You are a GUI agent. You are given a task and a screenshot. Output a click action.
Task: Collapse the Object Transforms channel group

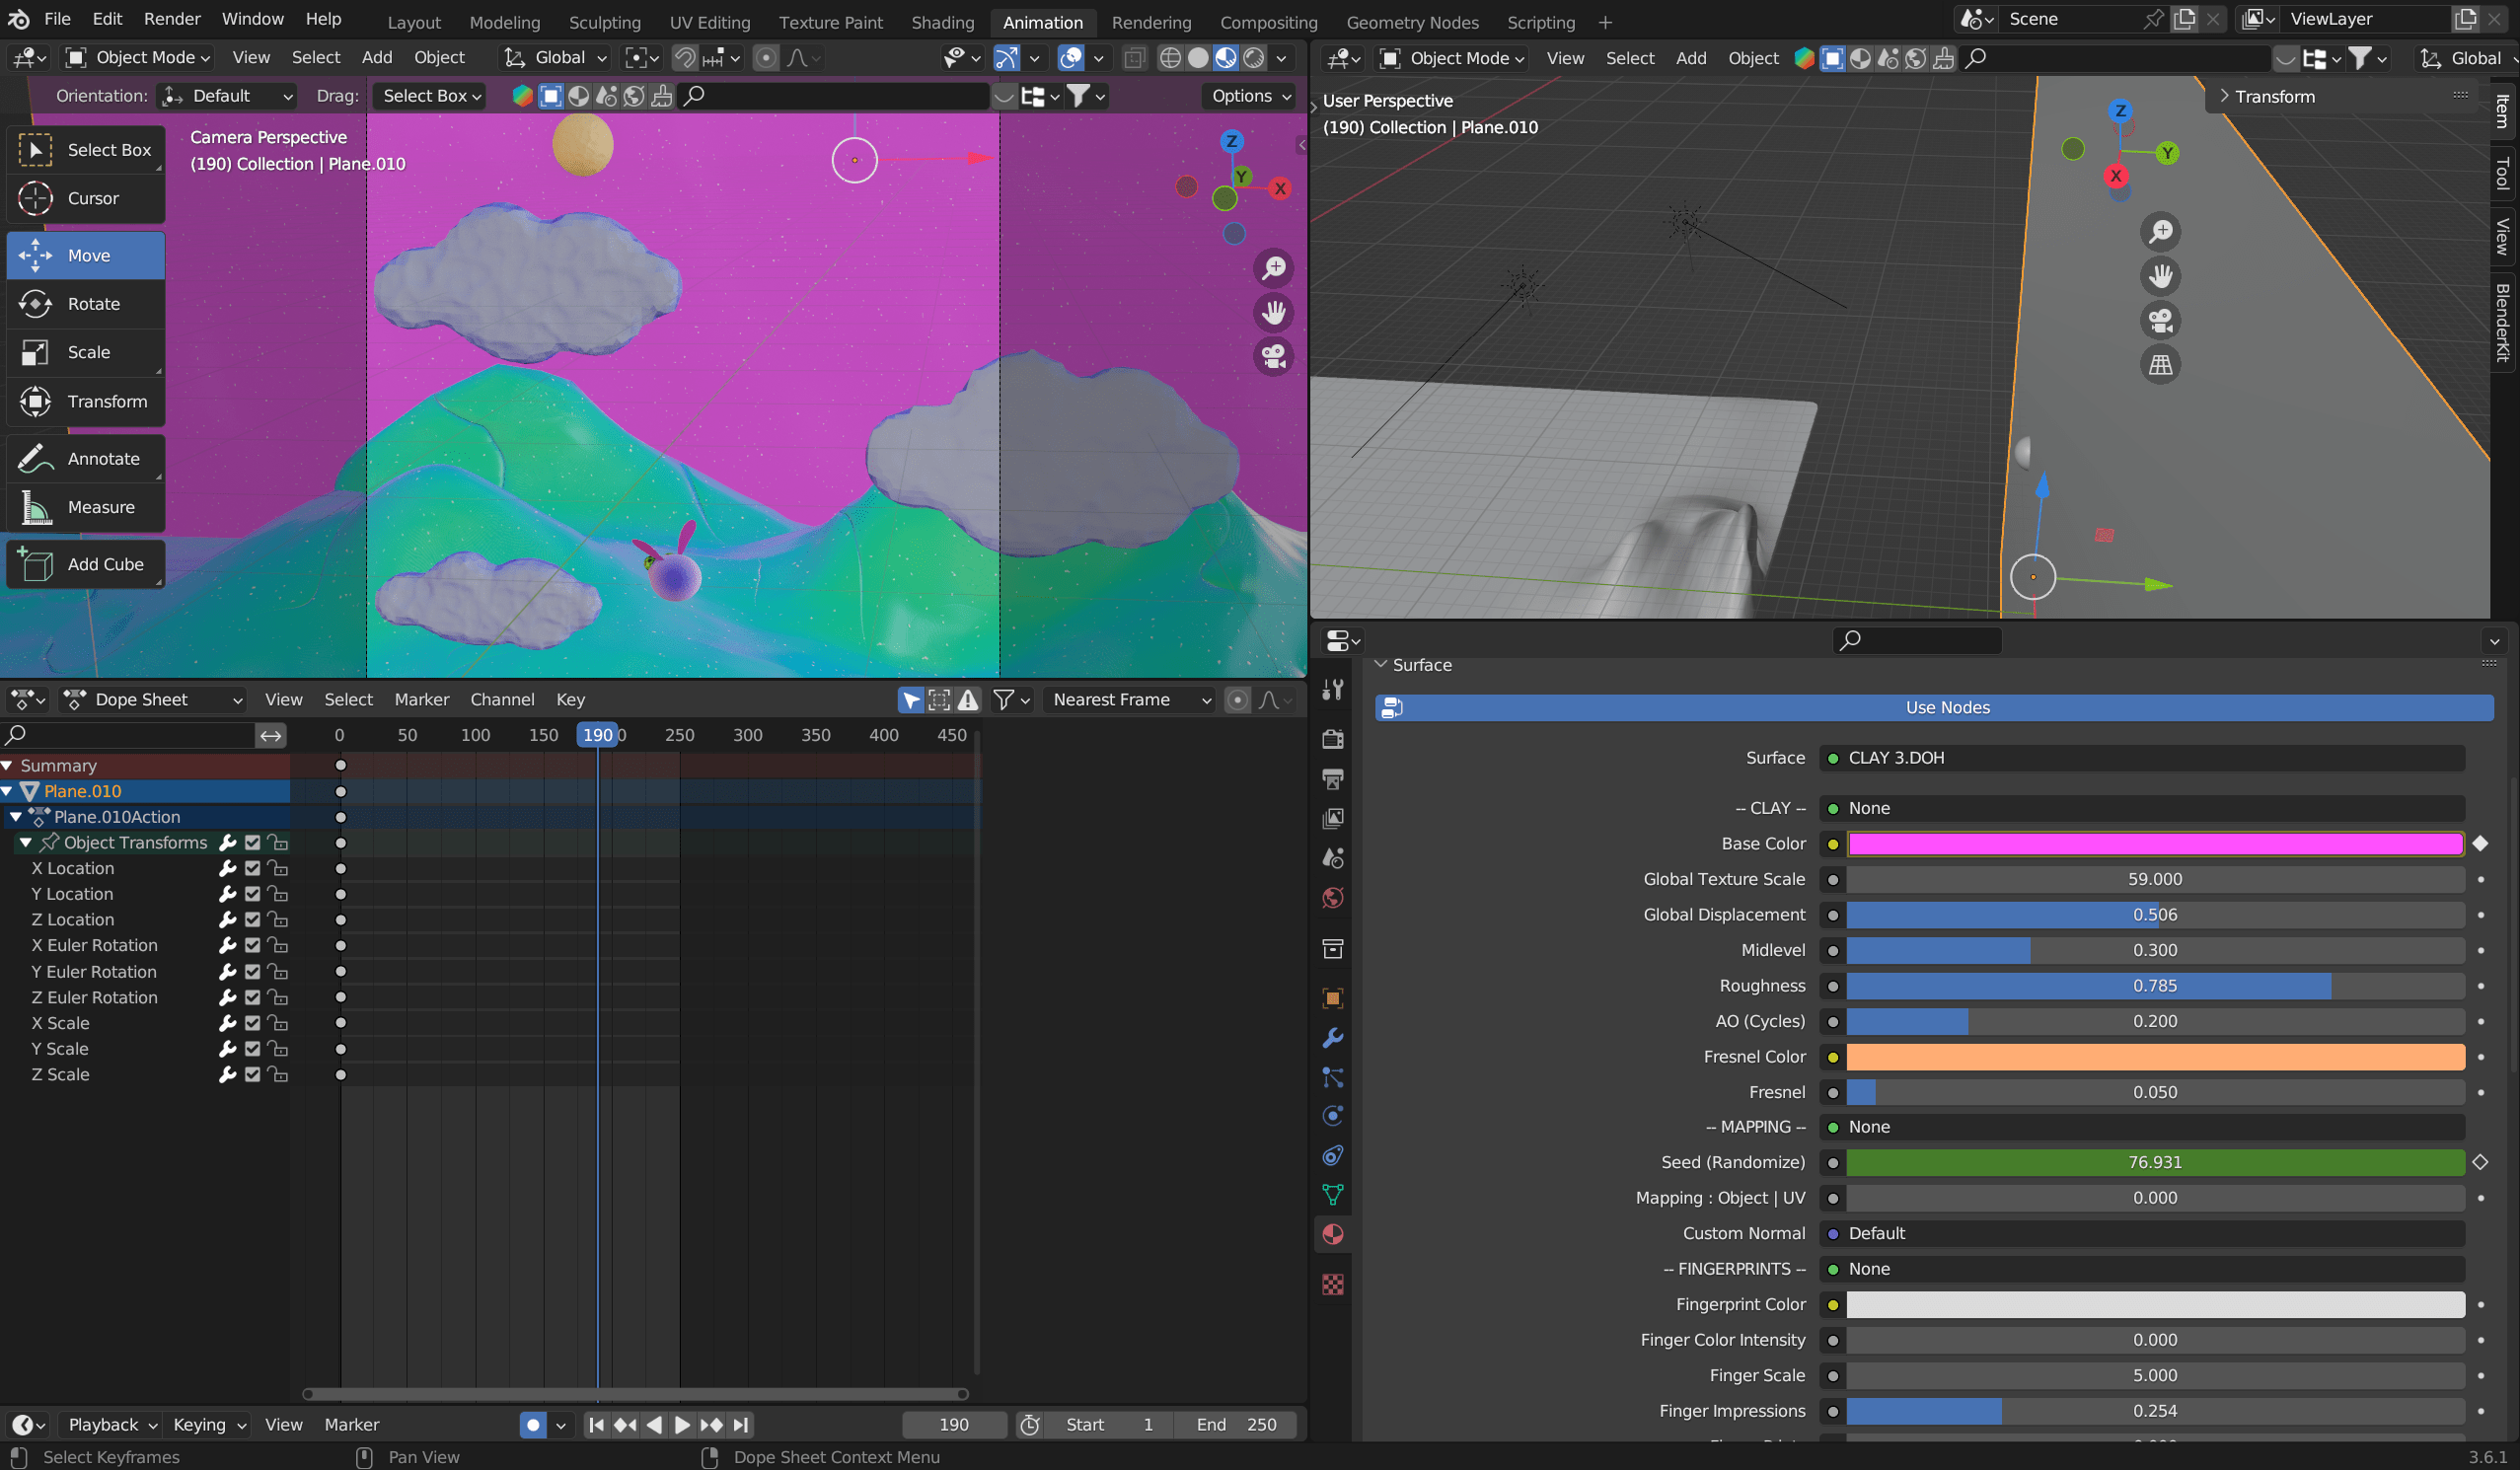tap(26, 843)
